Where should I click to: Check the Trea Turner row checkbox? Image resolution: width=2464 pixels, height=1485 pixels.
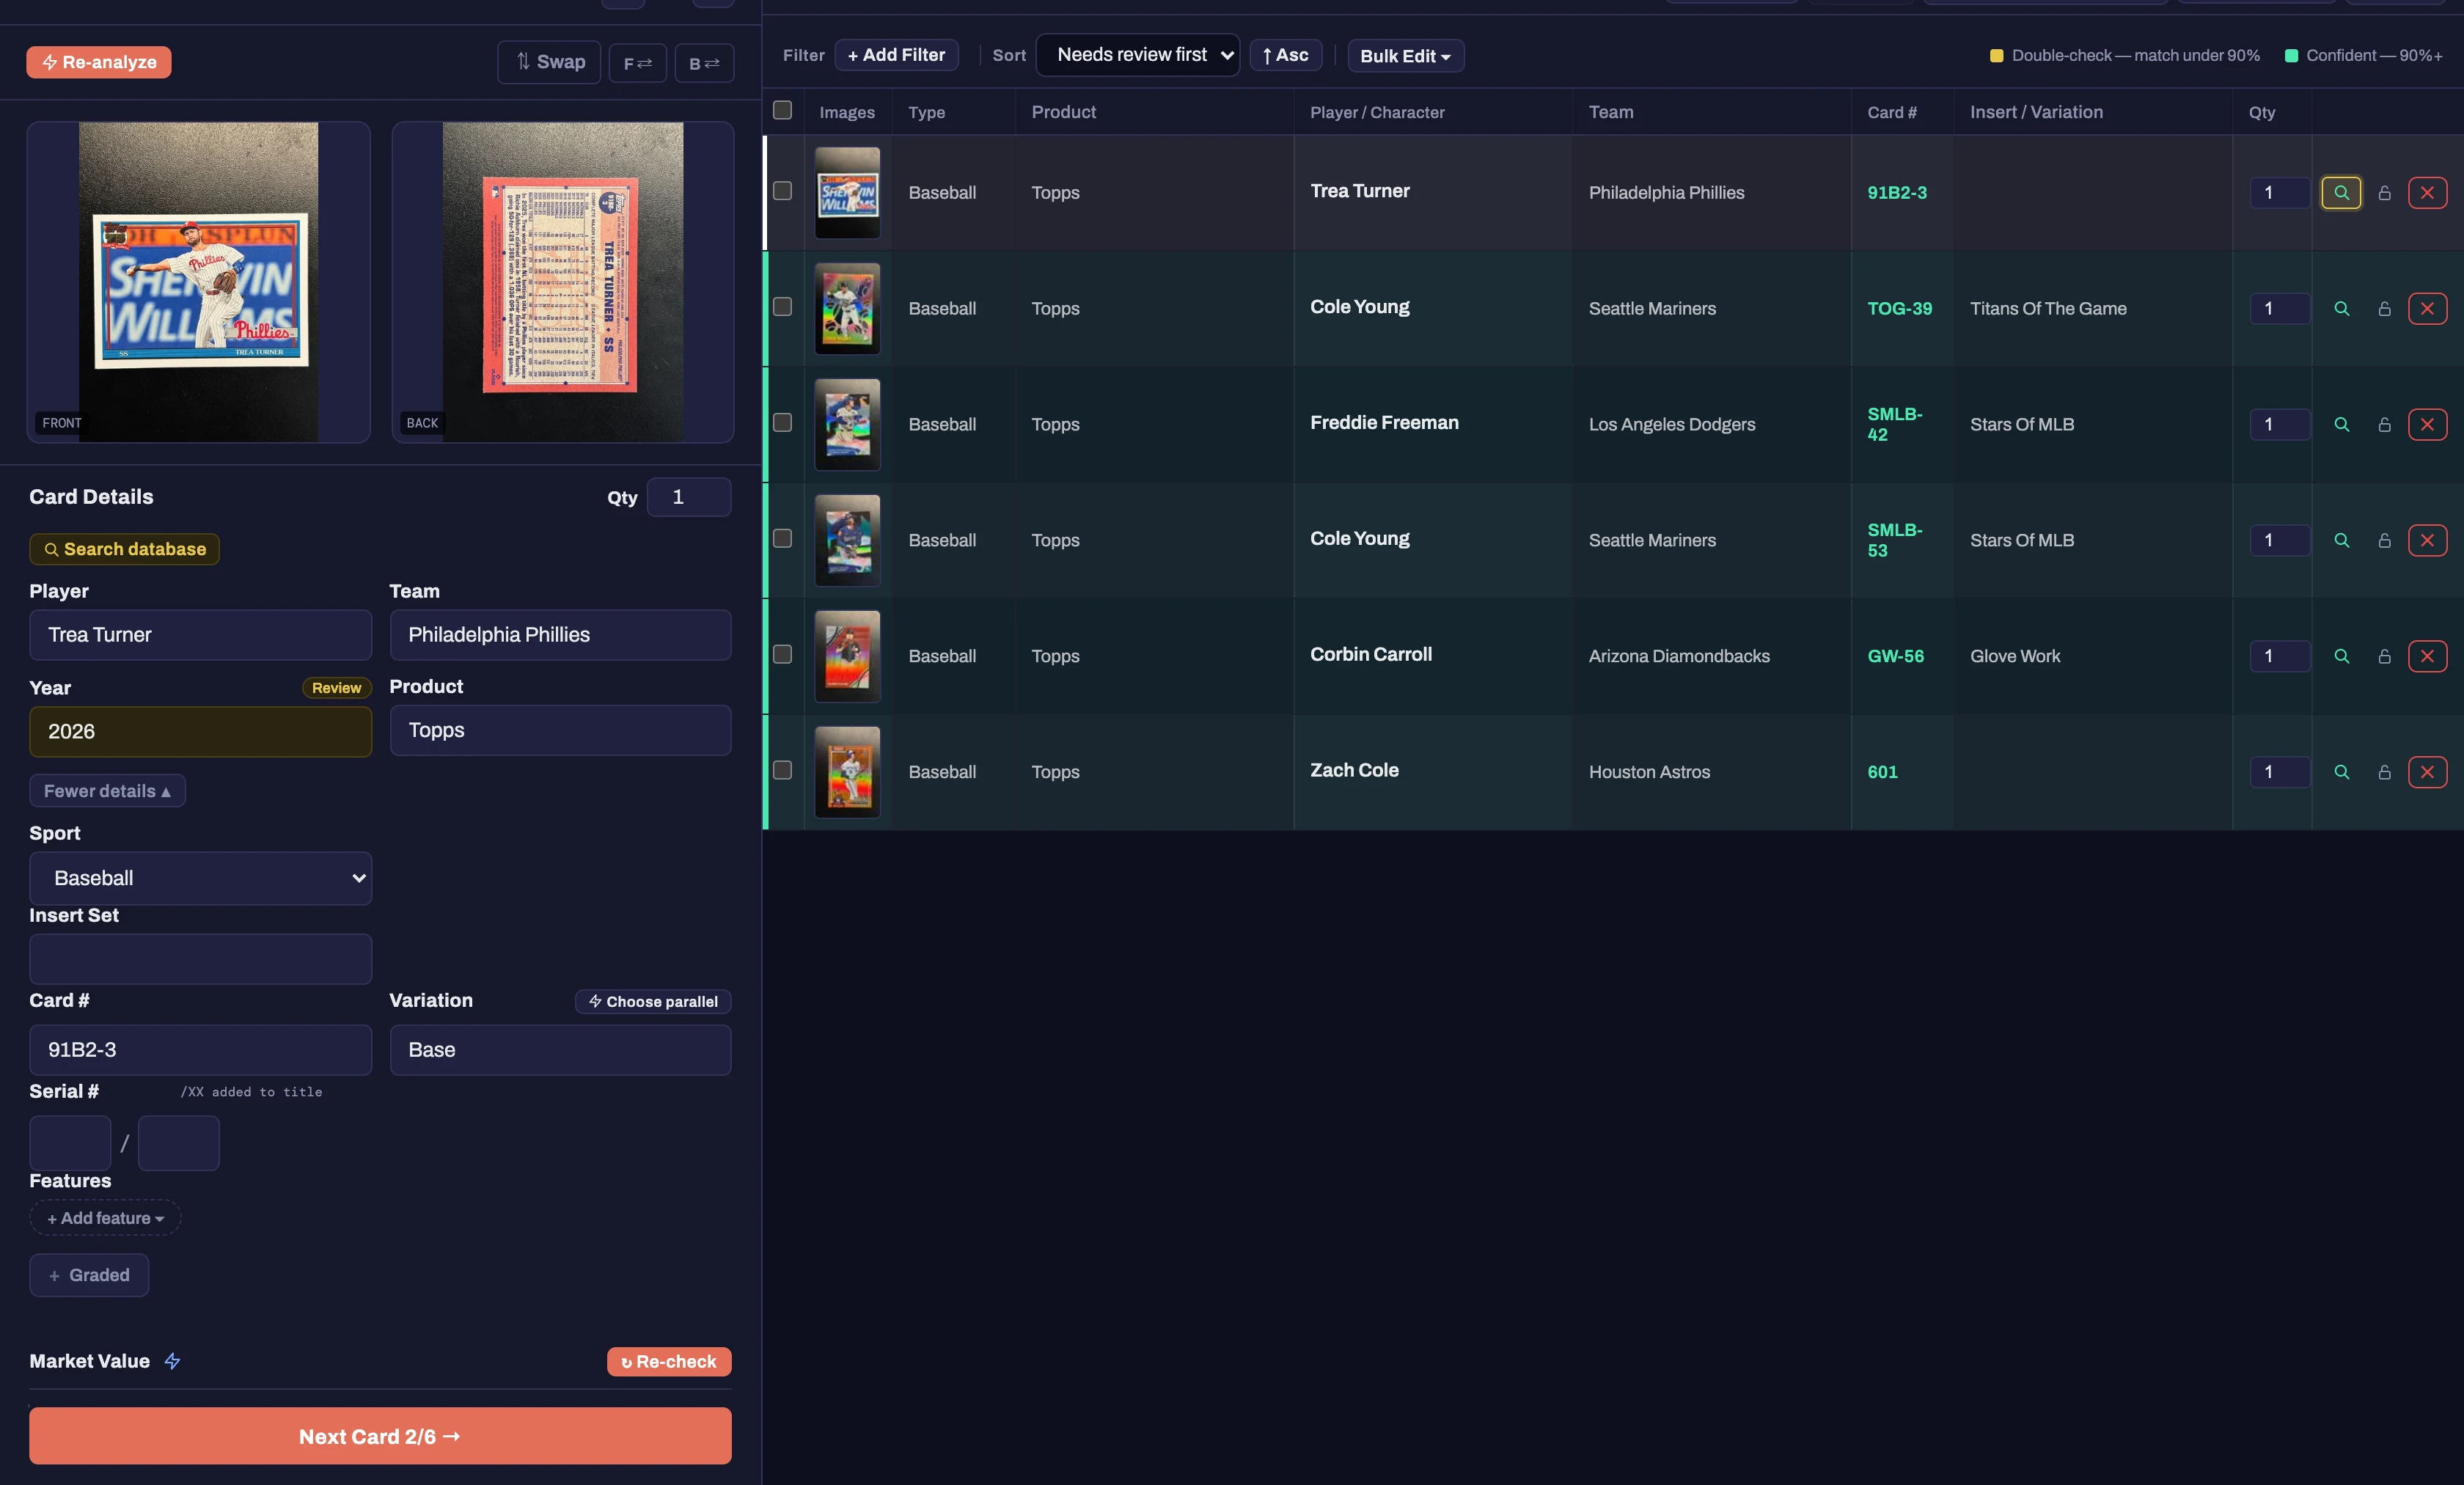(782, 191)
